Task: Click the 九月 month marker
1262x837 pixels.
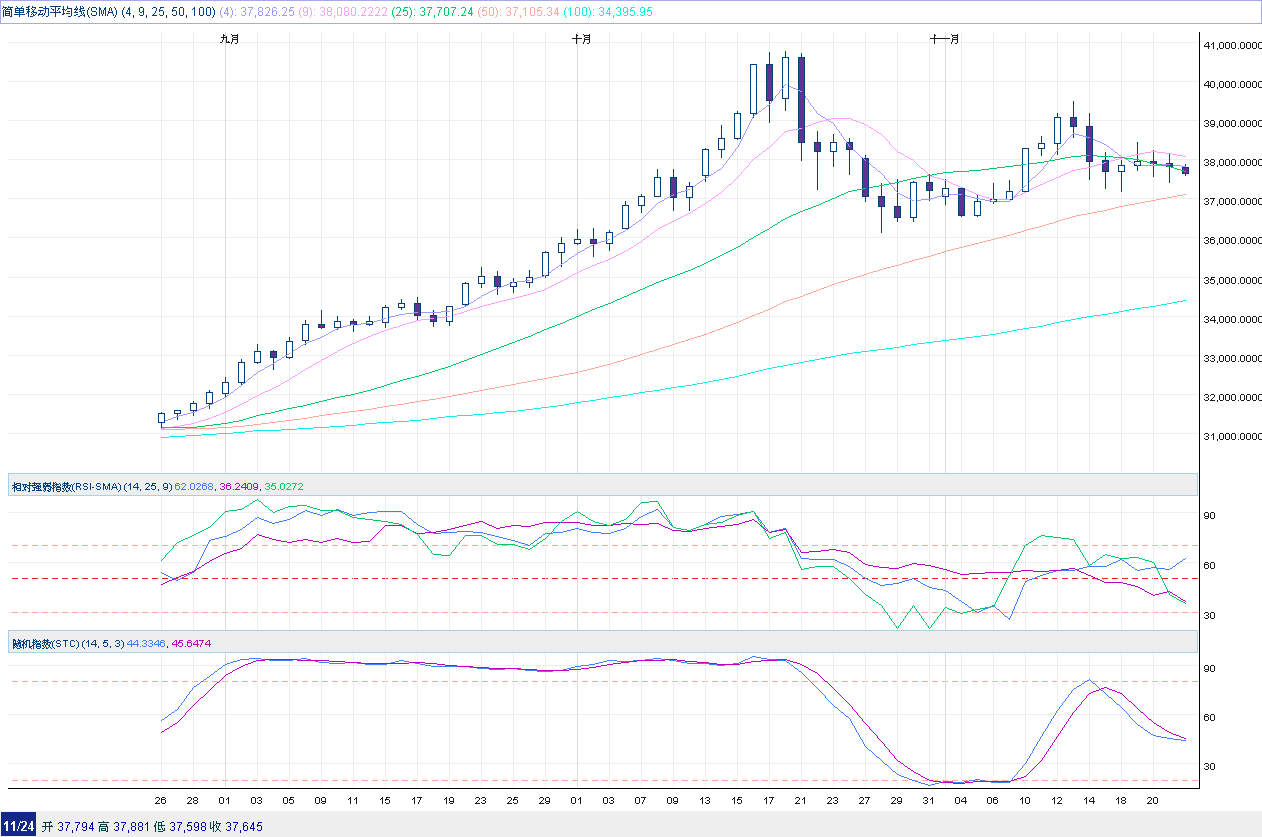Action: pyautogui.click(x=230, y=39)
